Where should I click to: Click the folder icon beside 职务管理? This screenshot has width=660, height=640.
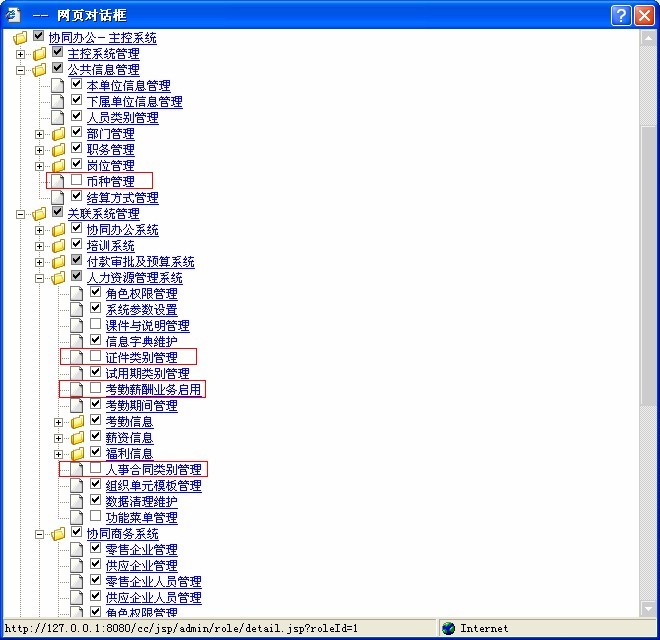pyautogui.click(x=59, y=150)
